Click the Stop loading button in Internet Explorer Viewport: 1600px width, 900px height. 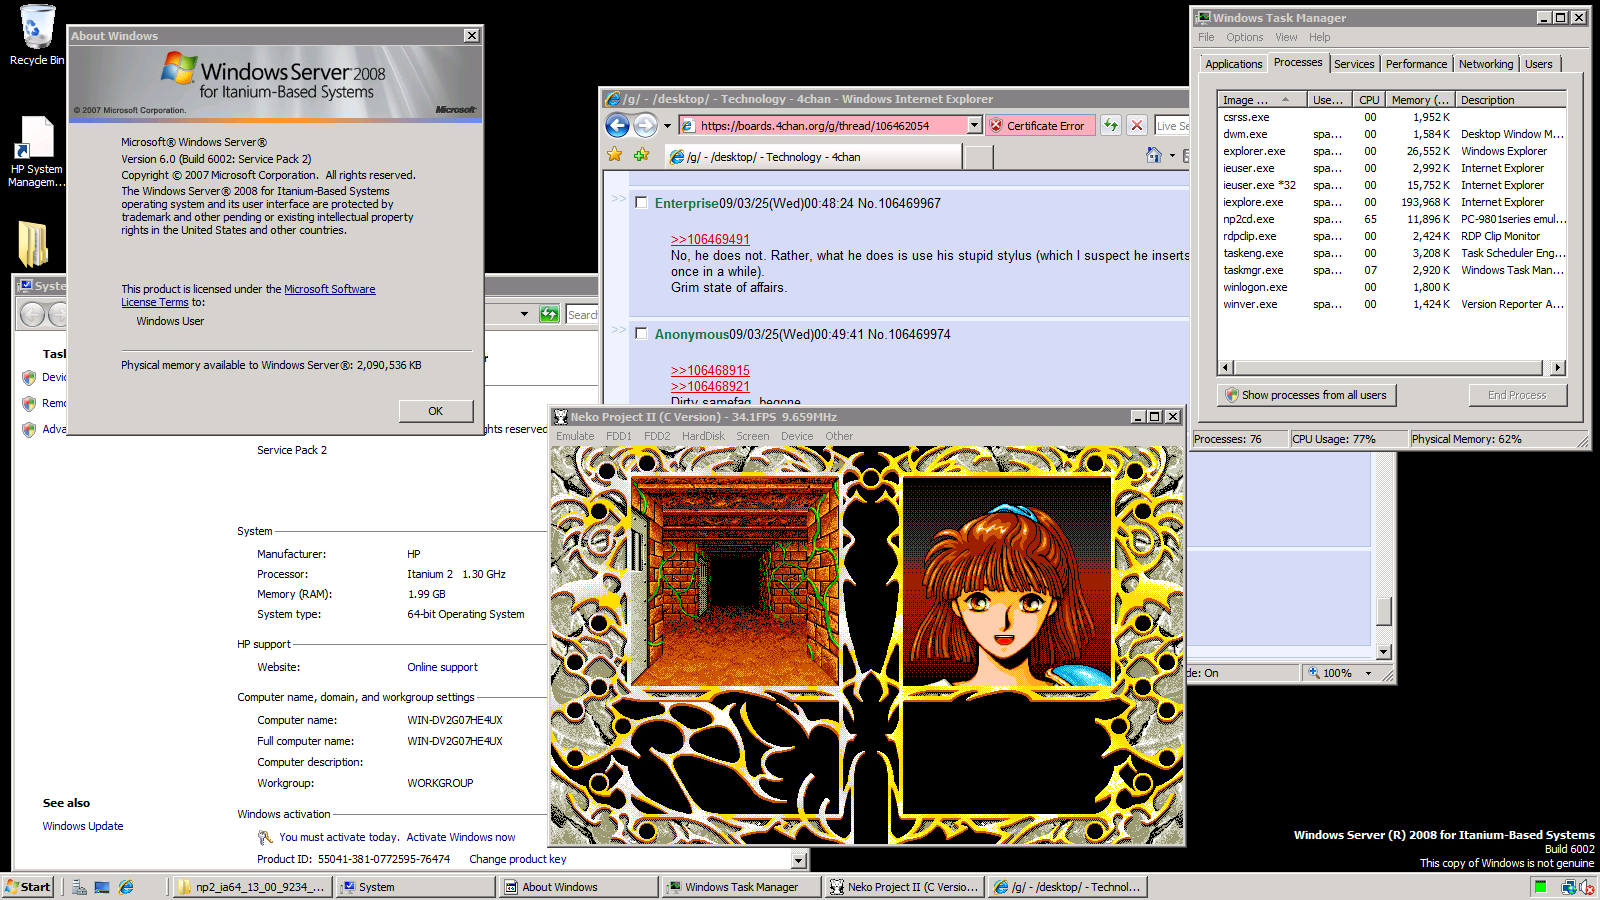click(1137, 125)
